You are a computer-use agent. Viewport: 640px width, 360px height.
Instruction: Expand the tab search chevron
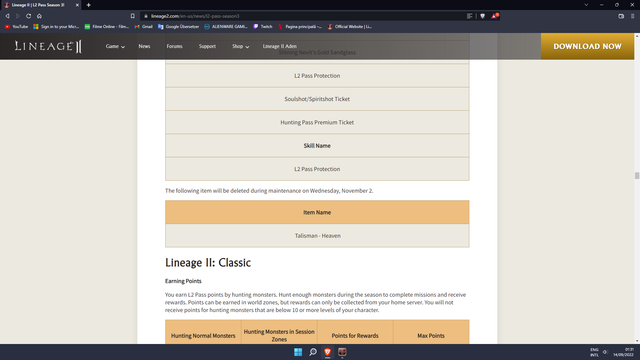(586, 5)
